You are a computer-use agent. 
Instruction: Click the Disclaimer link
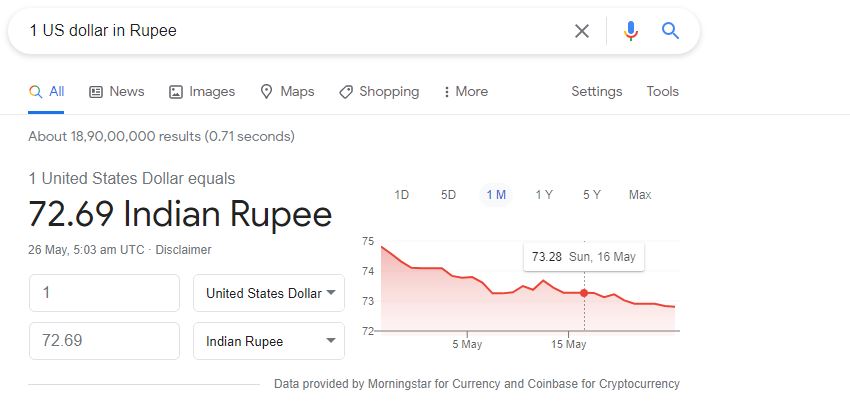coord(183,249)
